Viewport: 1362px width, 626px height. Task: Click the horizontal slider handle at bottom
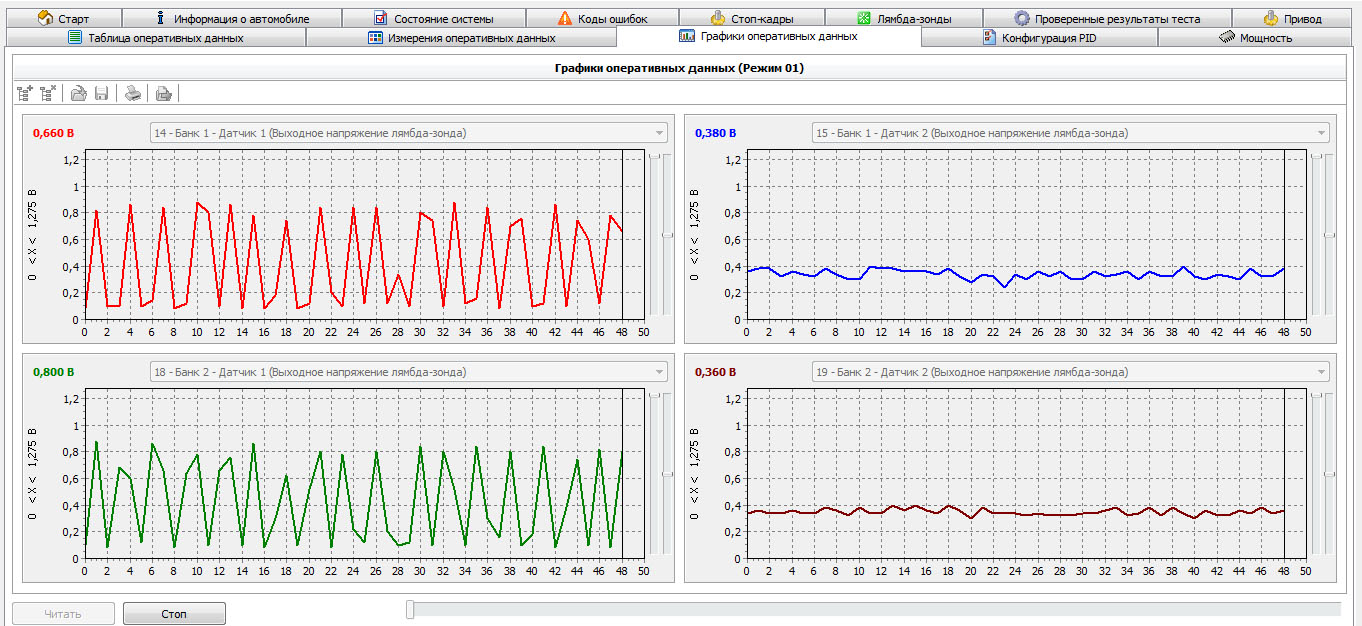tap(410, 609)
